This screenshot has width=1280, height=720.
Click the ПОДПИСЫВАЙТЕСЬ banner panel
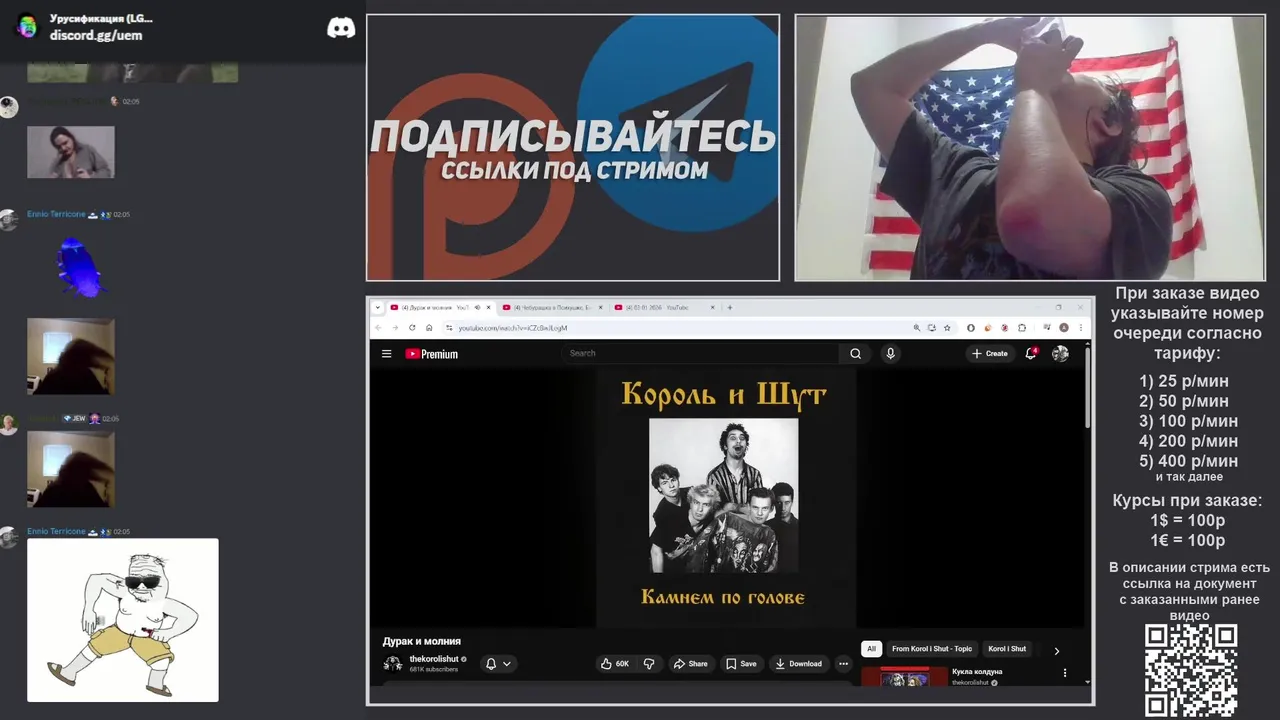[573, 147]
